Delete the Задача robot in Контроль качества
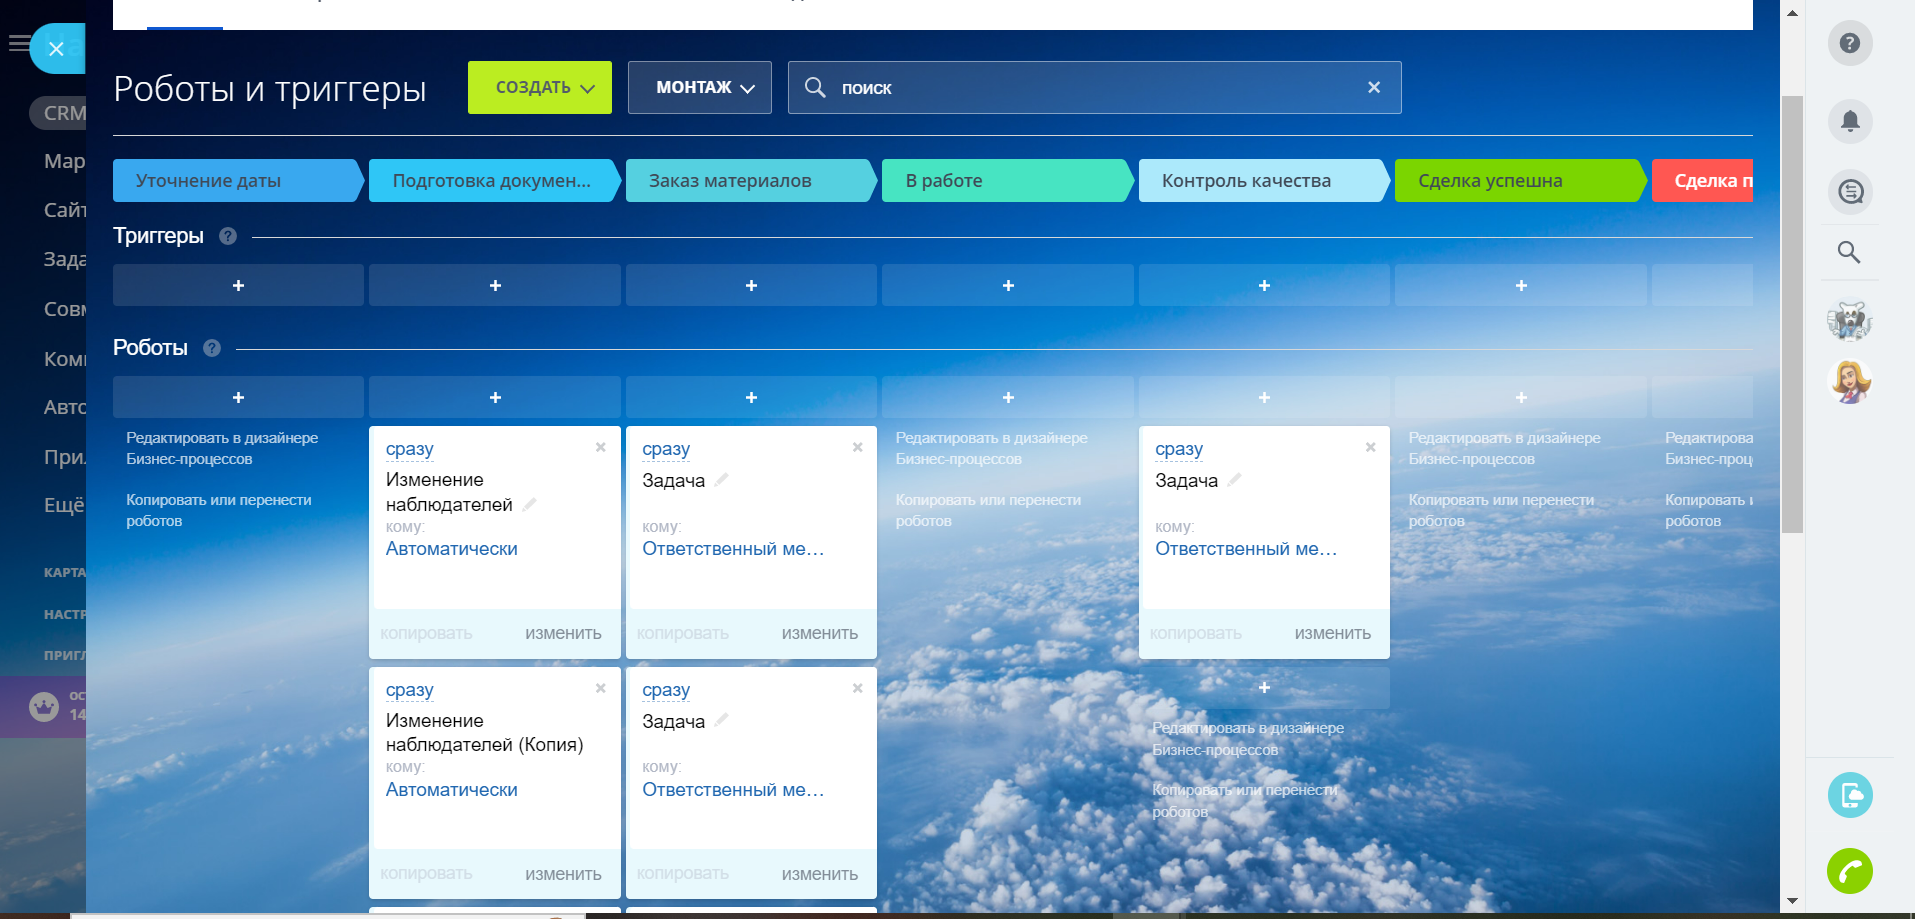Viewport: 1915px width, 919px height. (x=1370, y=447)
